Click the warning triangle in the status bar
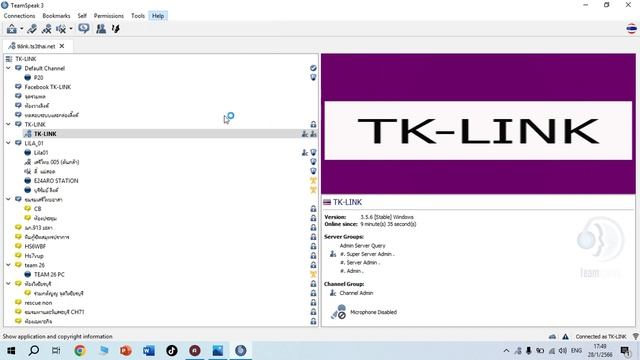This screenshot has height=360, width=640. tap(565, 337)
